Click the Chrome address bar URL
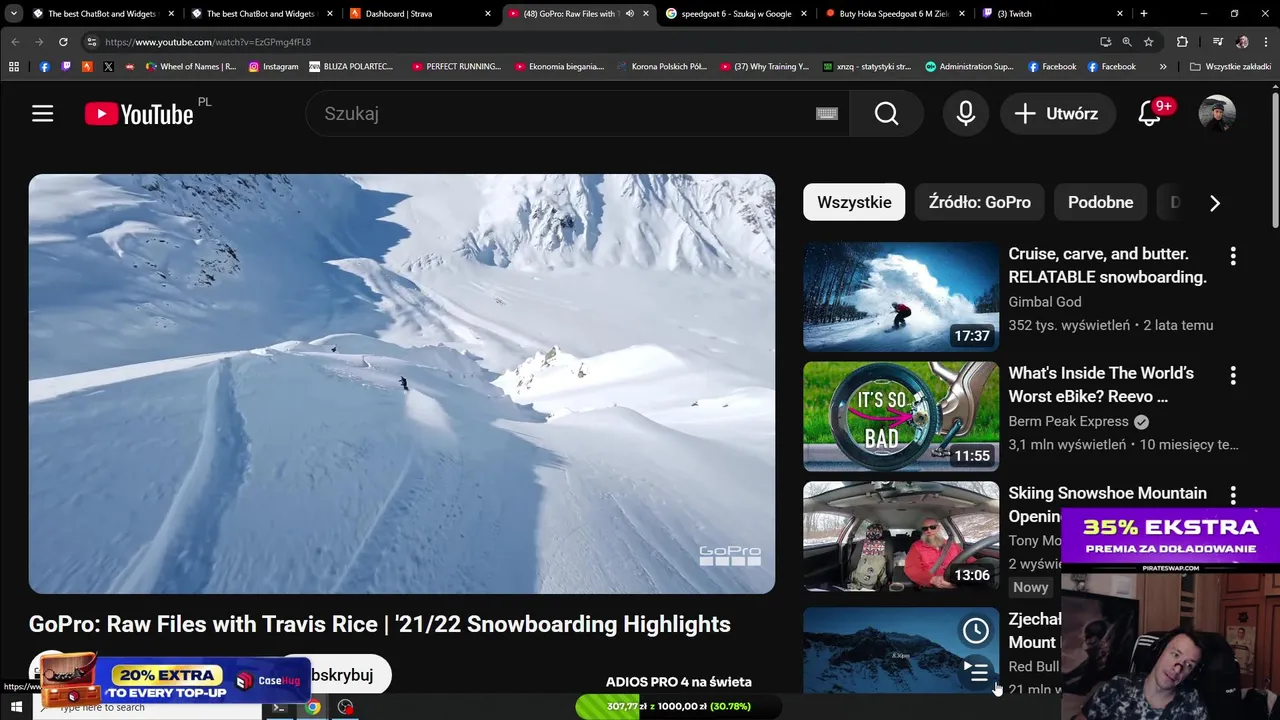 pos(207,42)
